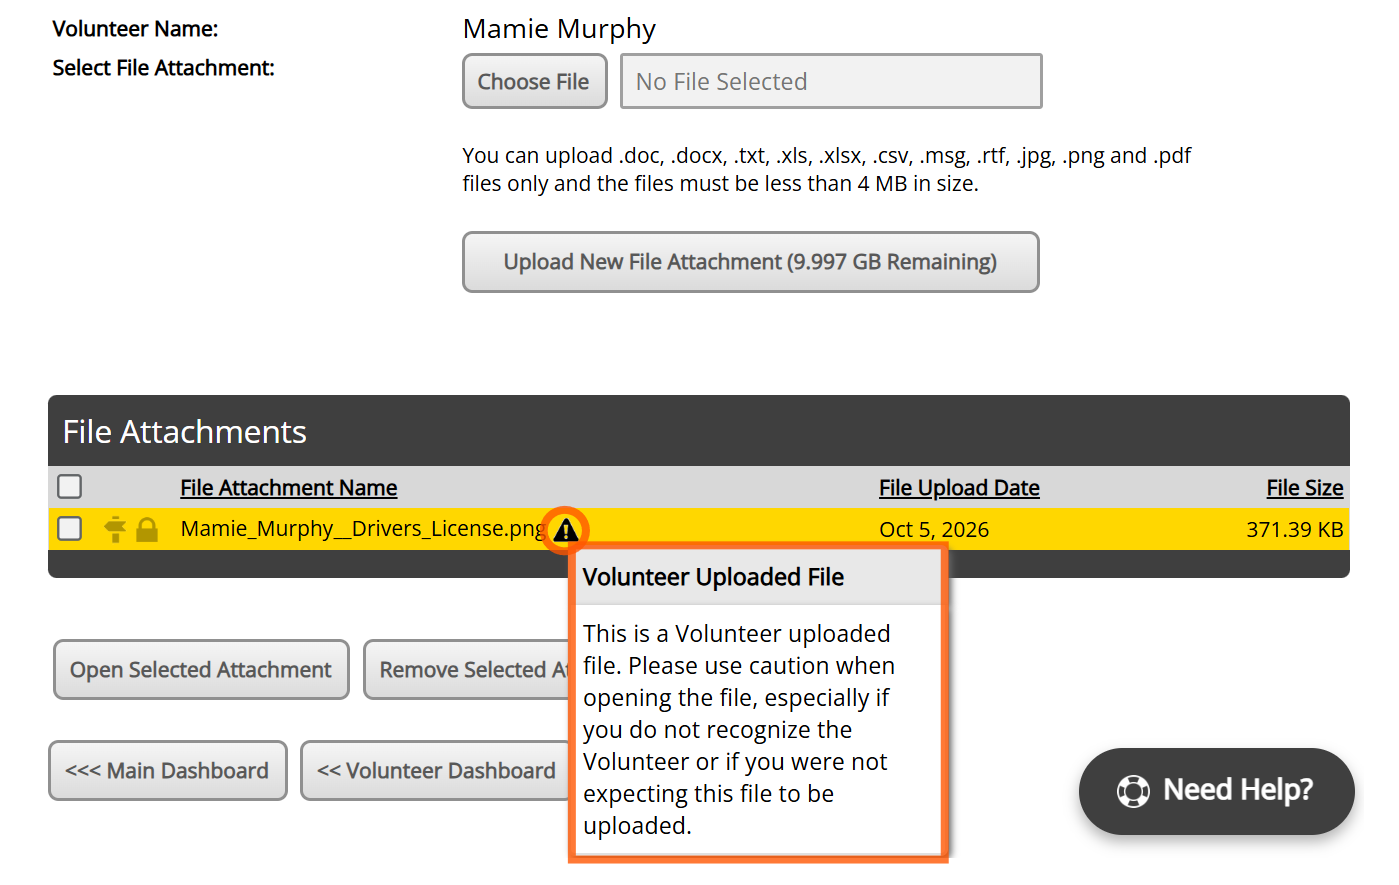Toggle the select-all checkbox in header
This screenshot has height=885, width=1399.
tap(70, 487)
